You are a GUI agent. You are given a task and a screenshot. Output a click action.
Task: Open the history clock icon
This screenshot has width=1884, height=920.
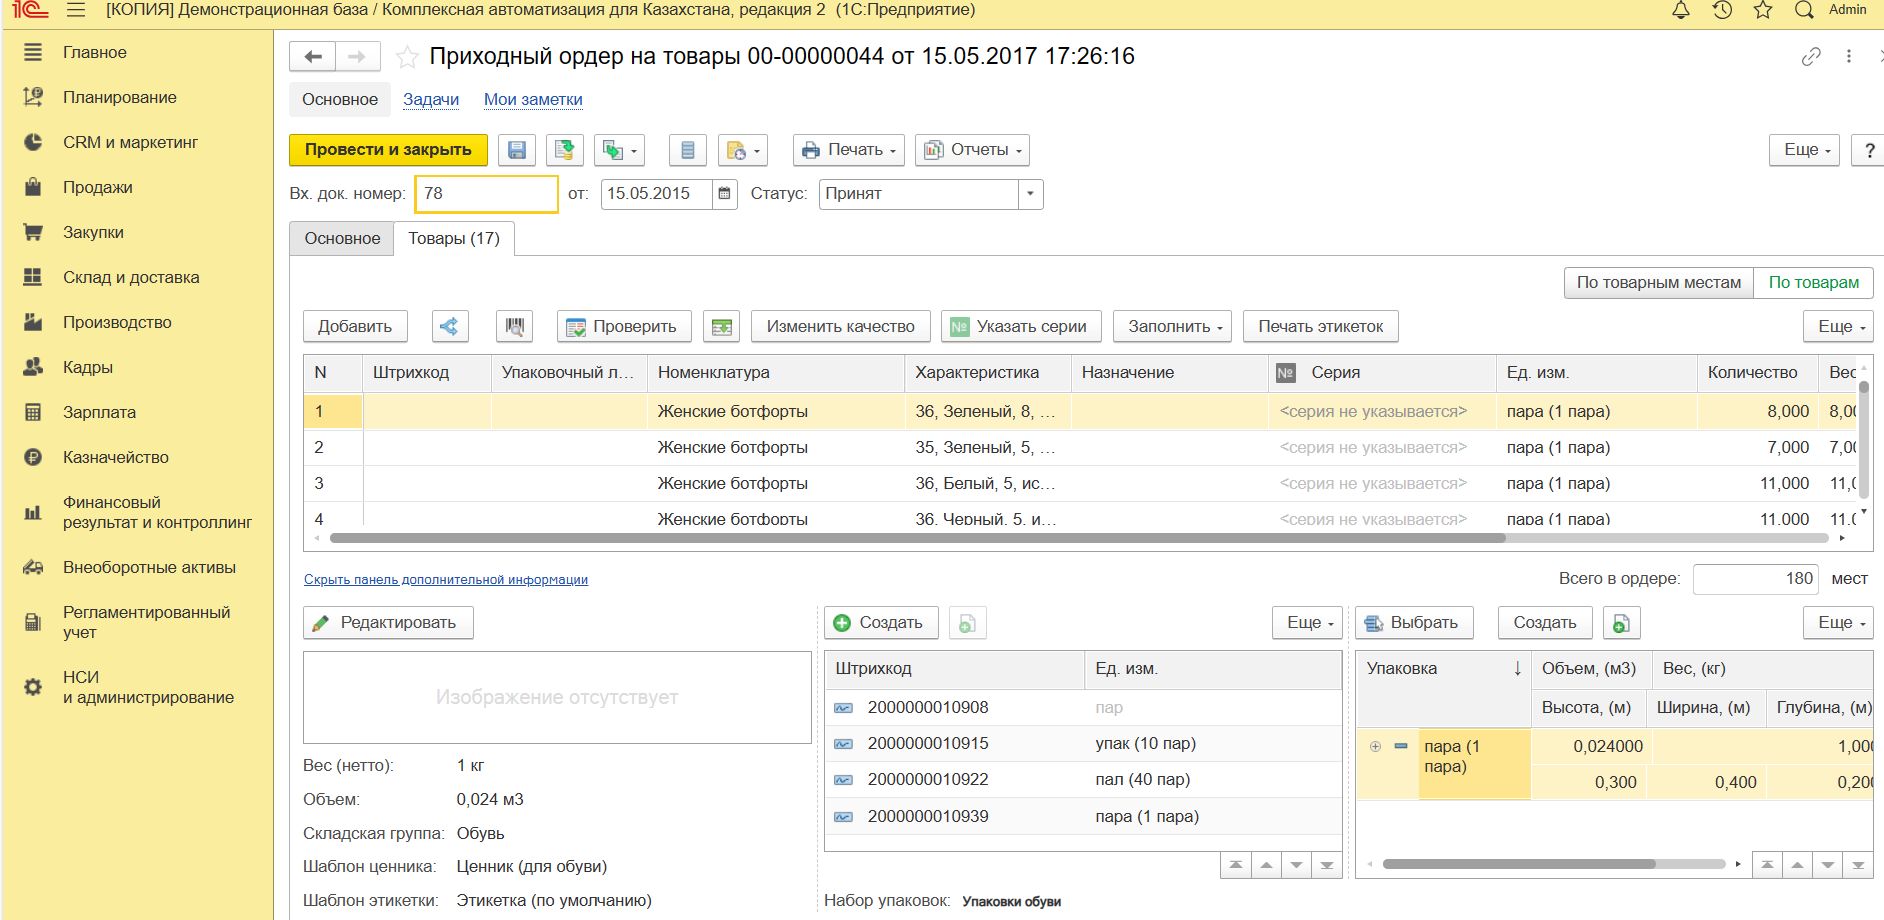pos(1722,11)
